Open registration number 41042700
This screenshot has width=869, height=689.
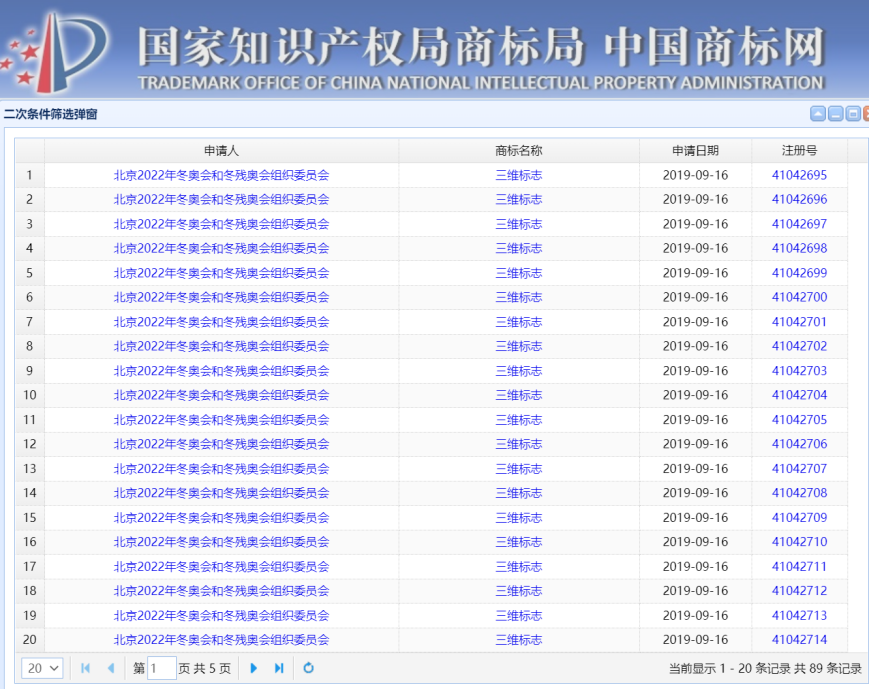click(799, 297)
